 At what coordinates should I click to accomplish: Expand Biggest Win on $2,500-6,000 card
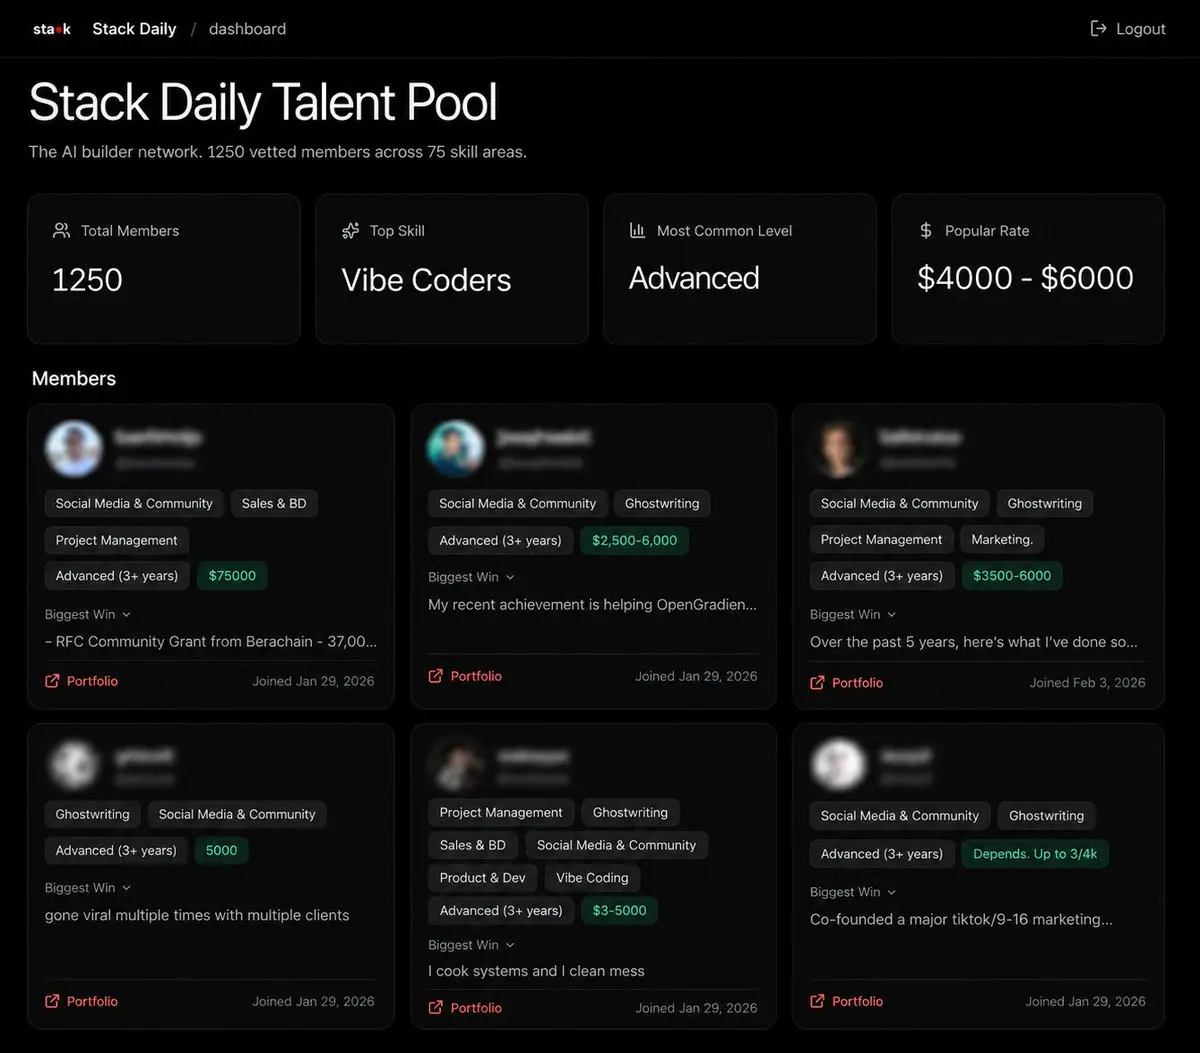[x=510, y=577]
